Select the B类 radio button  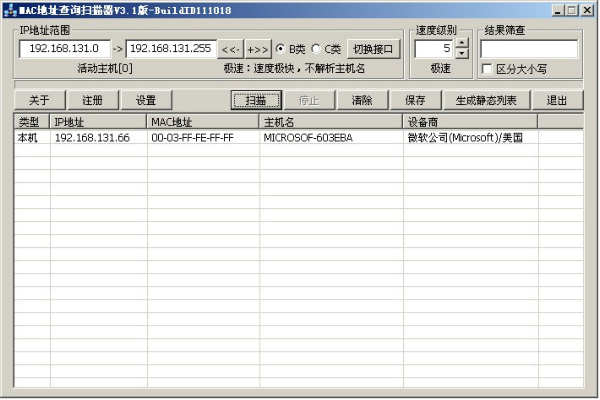point(281,48)
